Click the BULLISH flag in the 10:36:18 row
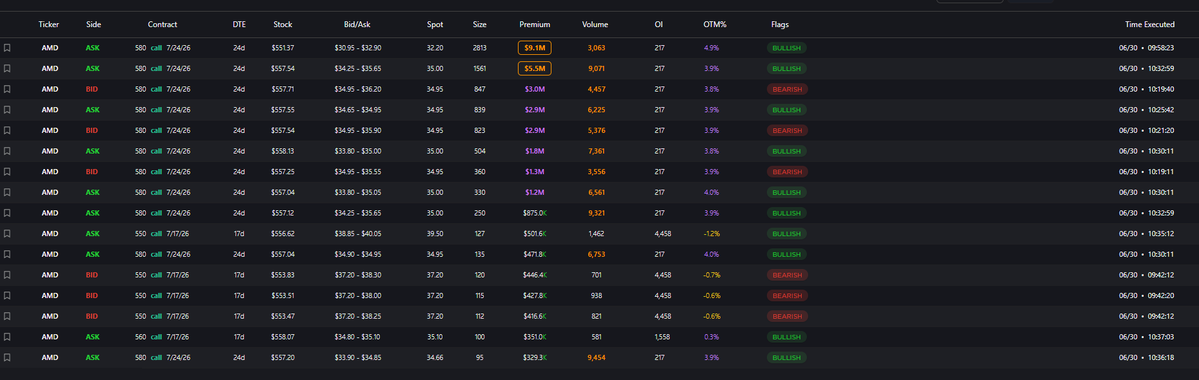Viewport: 1199px width, 380px height. point(787,357)
